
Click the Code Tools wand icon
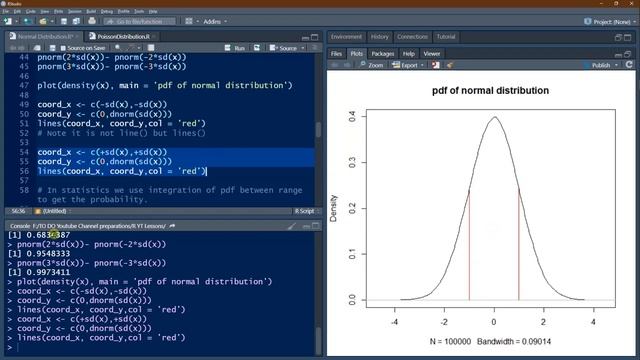point(132,48)
